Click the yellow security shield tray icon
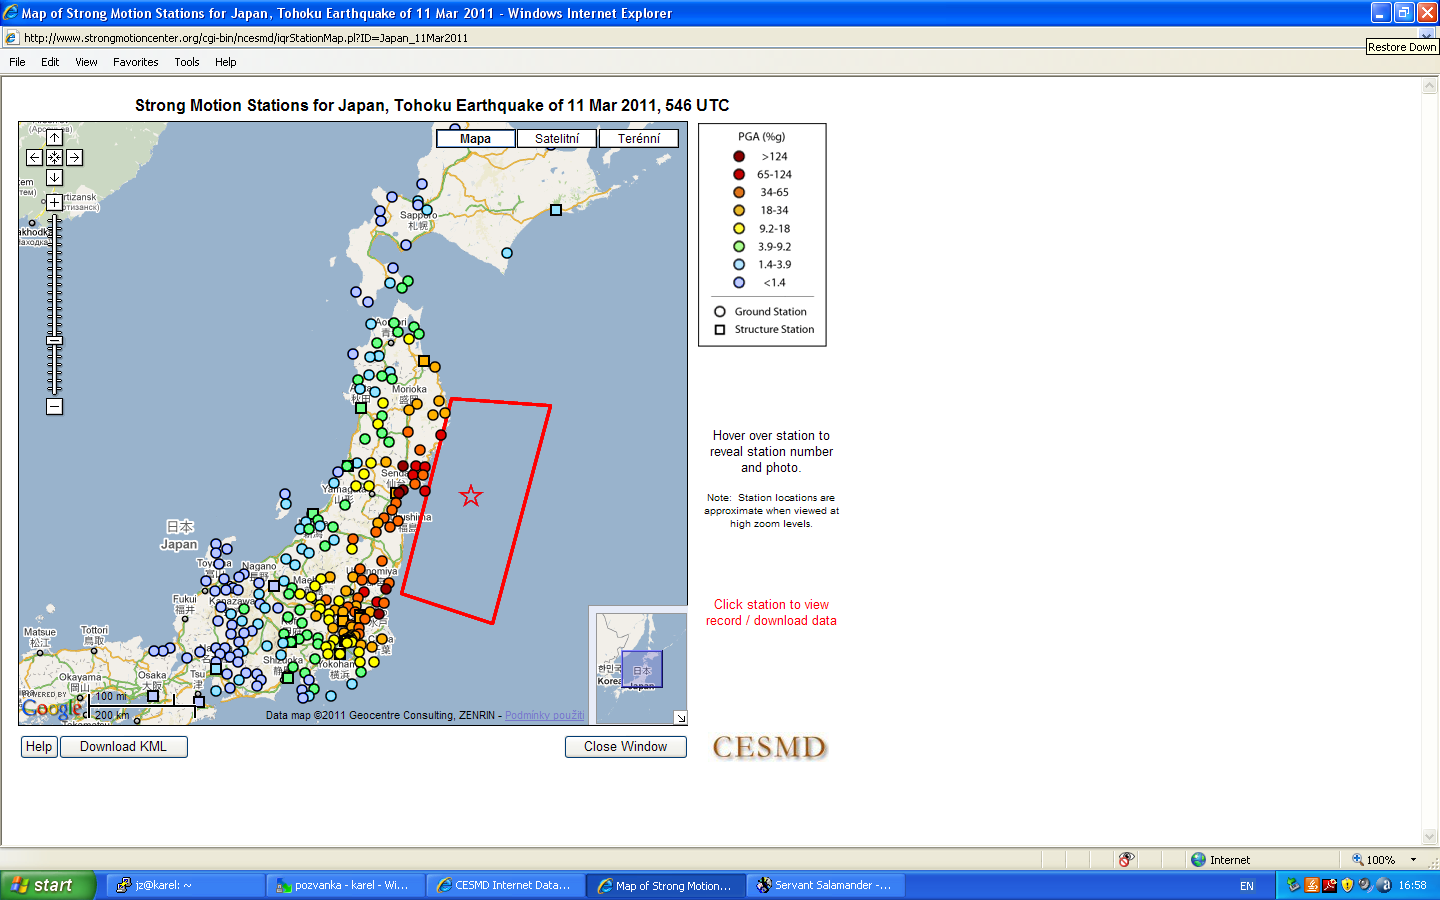 (1347, 885)
